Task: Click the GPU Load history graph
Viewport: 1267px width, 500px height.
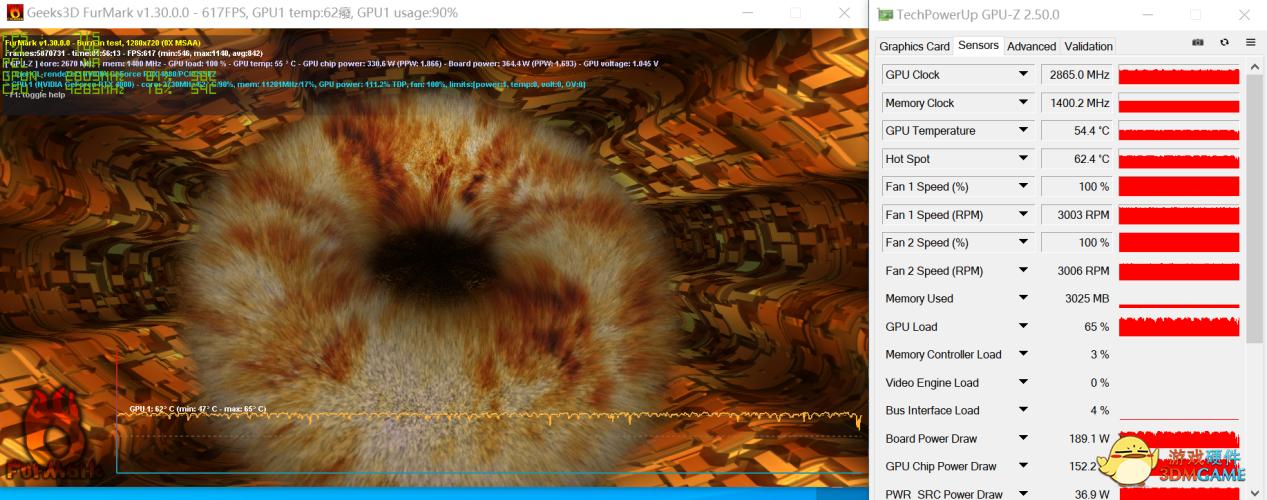Action: click(1179, 327)
